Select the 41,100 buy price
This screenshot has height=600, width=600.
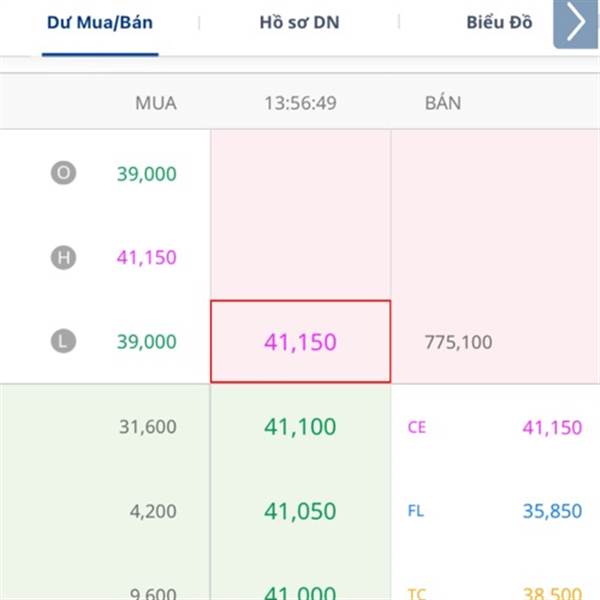tap(300, 426)
